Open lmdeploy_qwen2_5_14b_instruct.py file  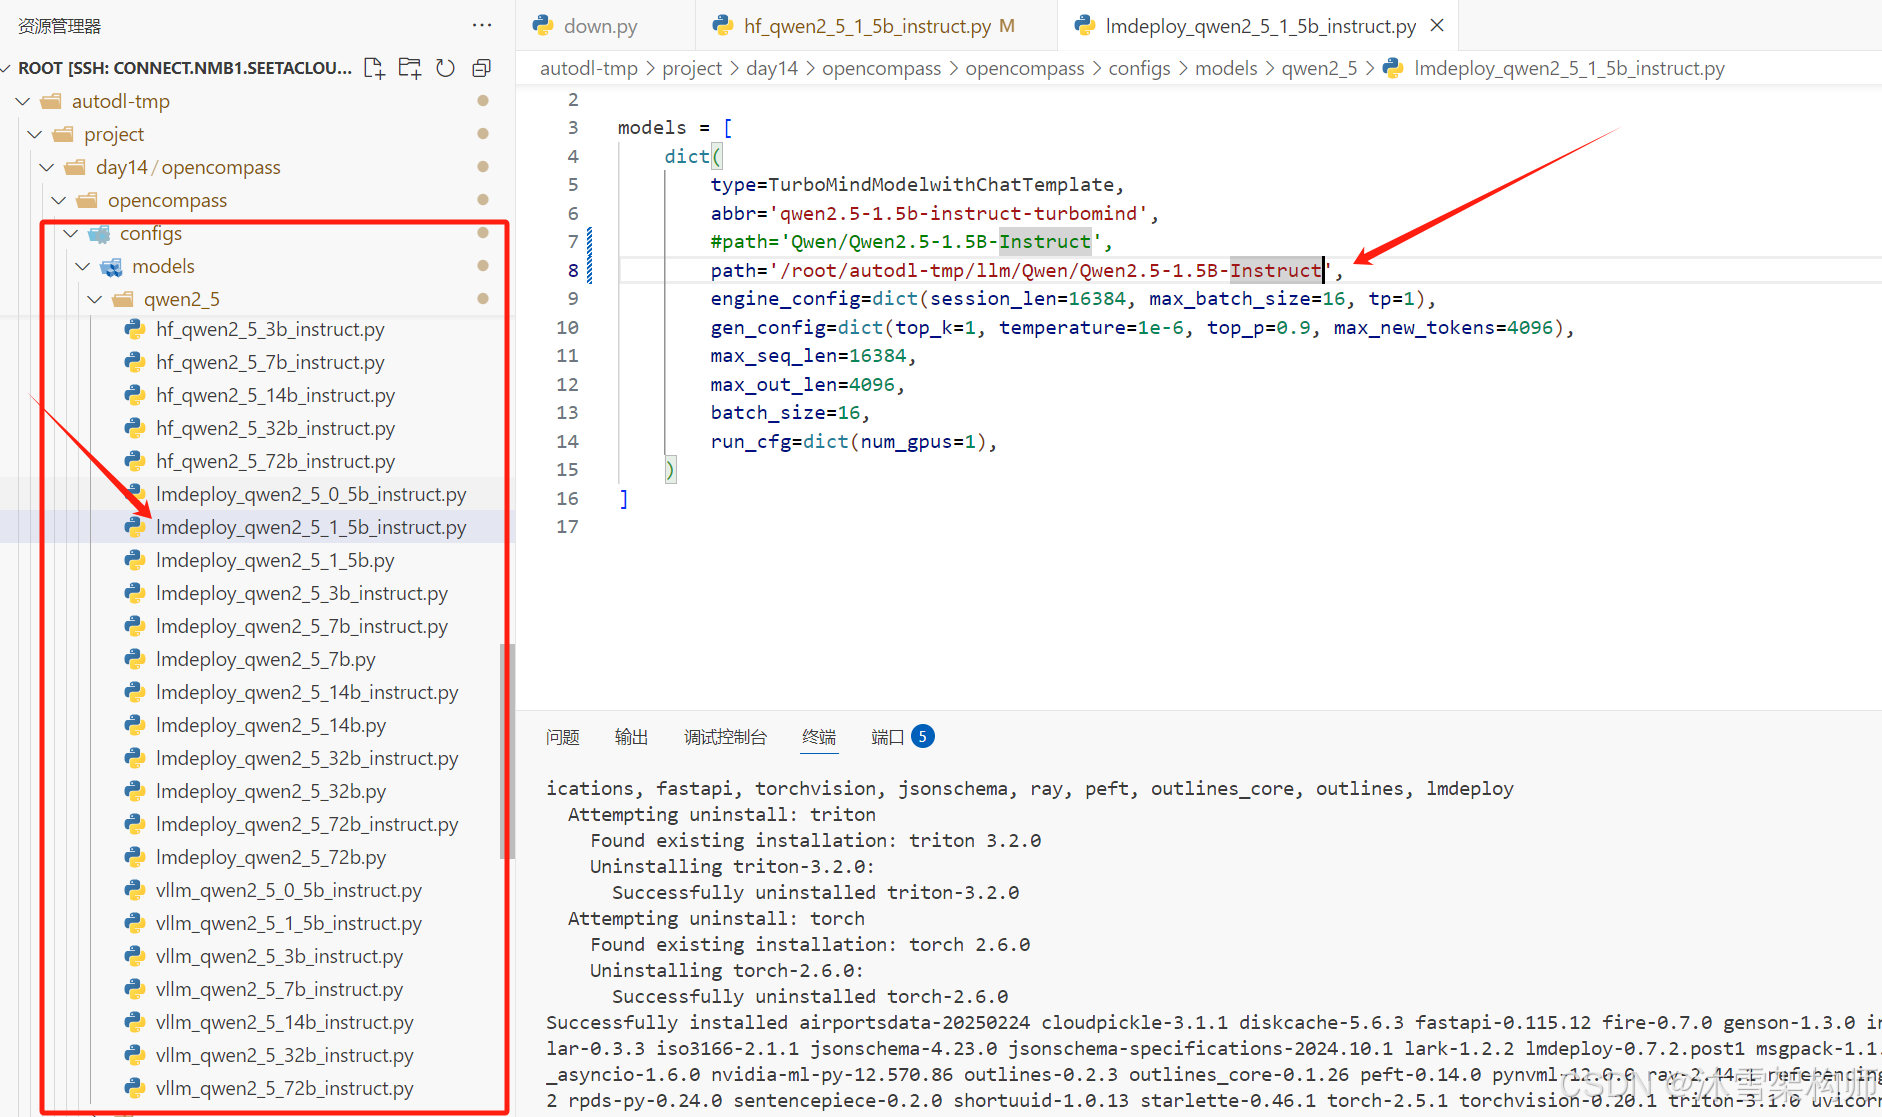pyautogui.click(x=307, y=692)
